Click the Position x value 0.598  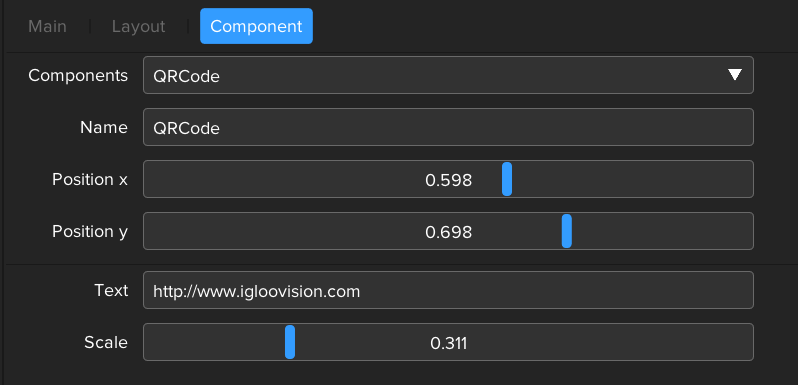(x=448, y=180)
